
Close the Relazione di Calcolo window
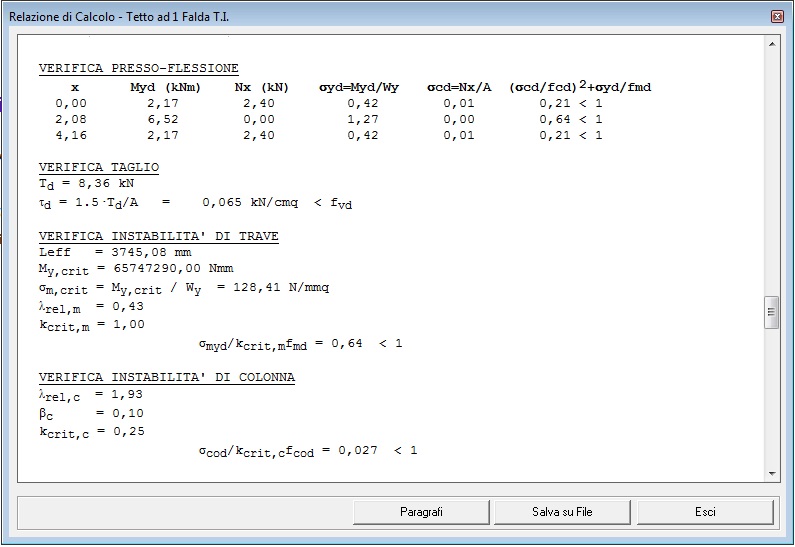pyautogui.click(x=777, y=17)
